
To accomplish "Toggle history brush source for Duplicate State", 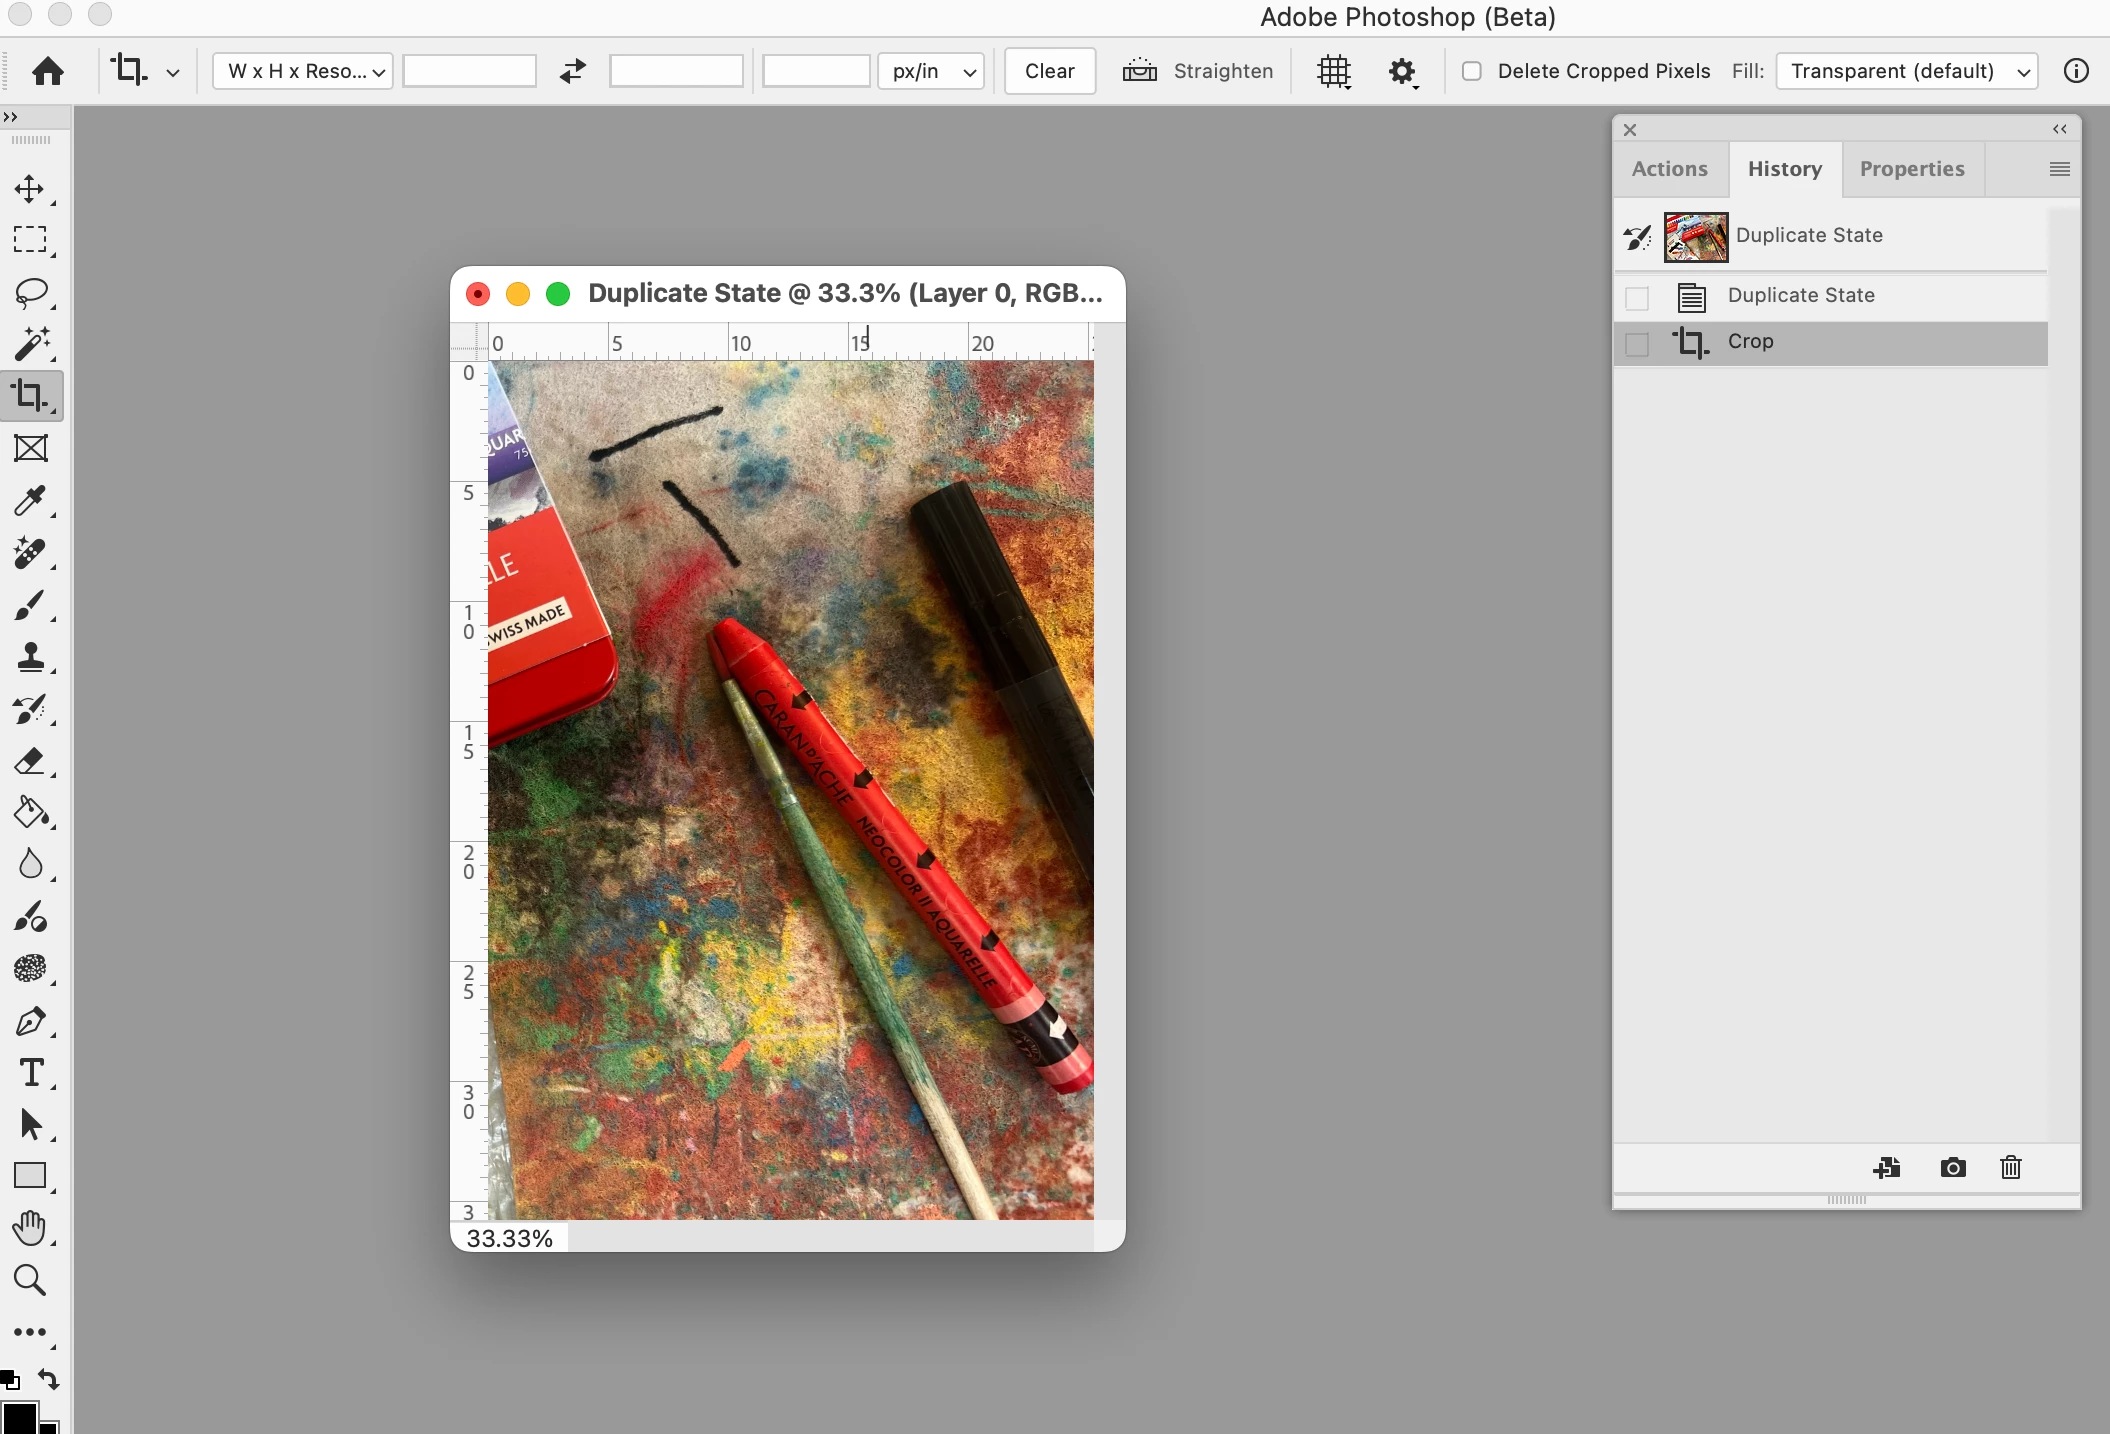I will click(1637, 298).
